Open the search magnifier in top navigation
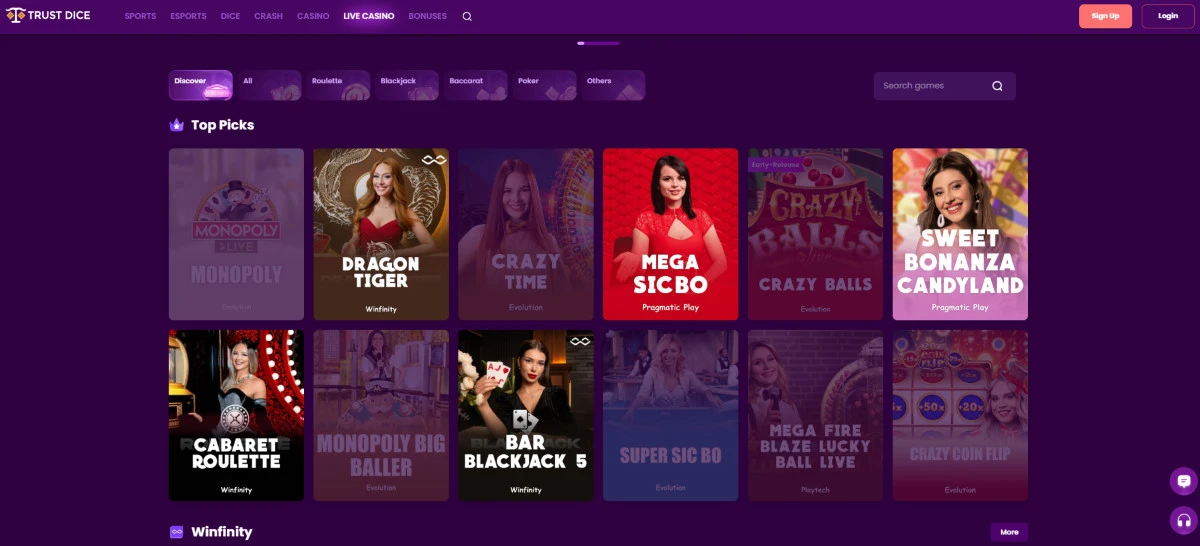1200x546 pixels. coord(467,17)
